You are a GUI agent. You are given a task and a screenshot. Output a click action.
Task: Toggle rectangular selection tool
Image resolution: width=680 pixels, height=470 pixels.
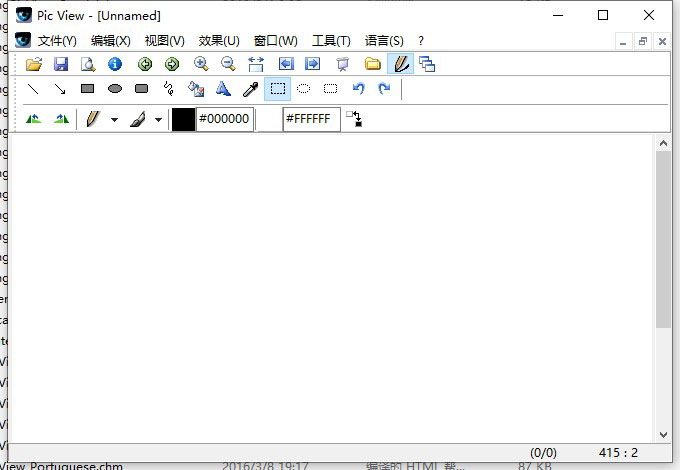point(278,89)
